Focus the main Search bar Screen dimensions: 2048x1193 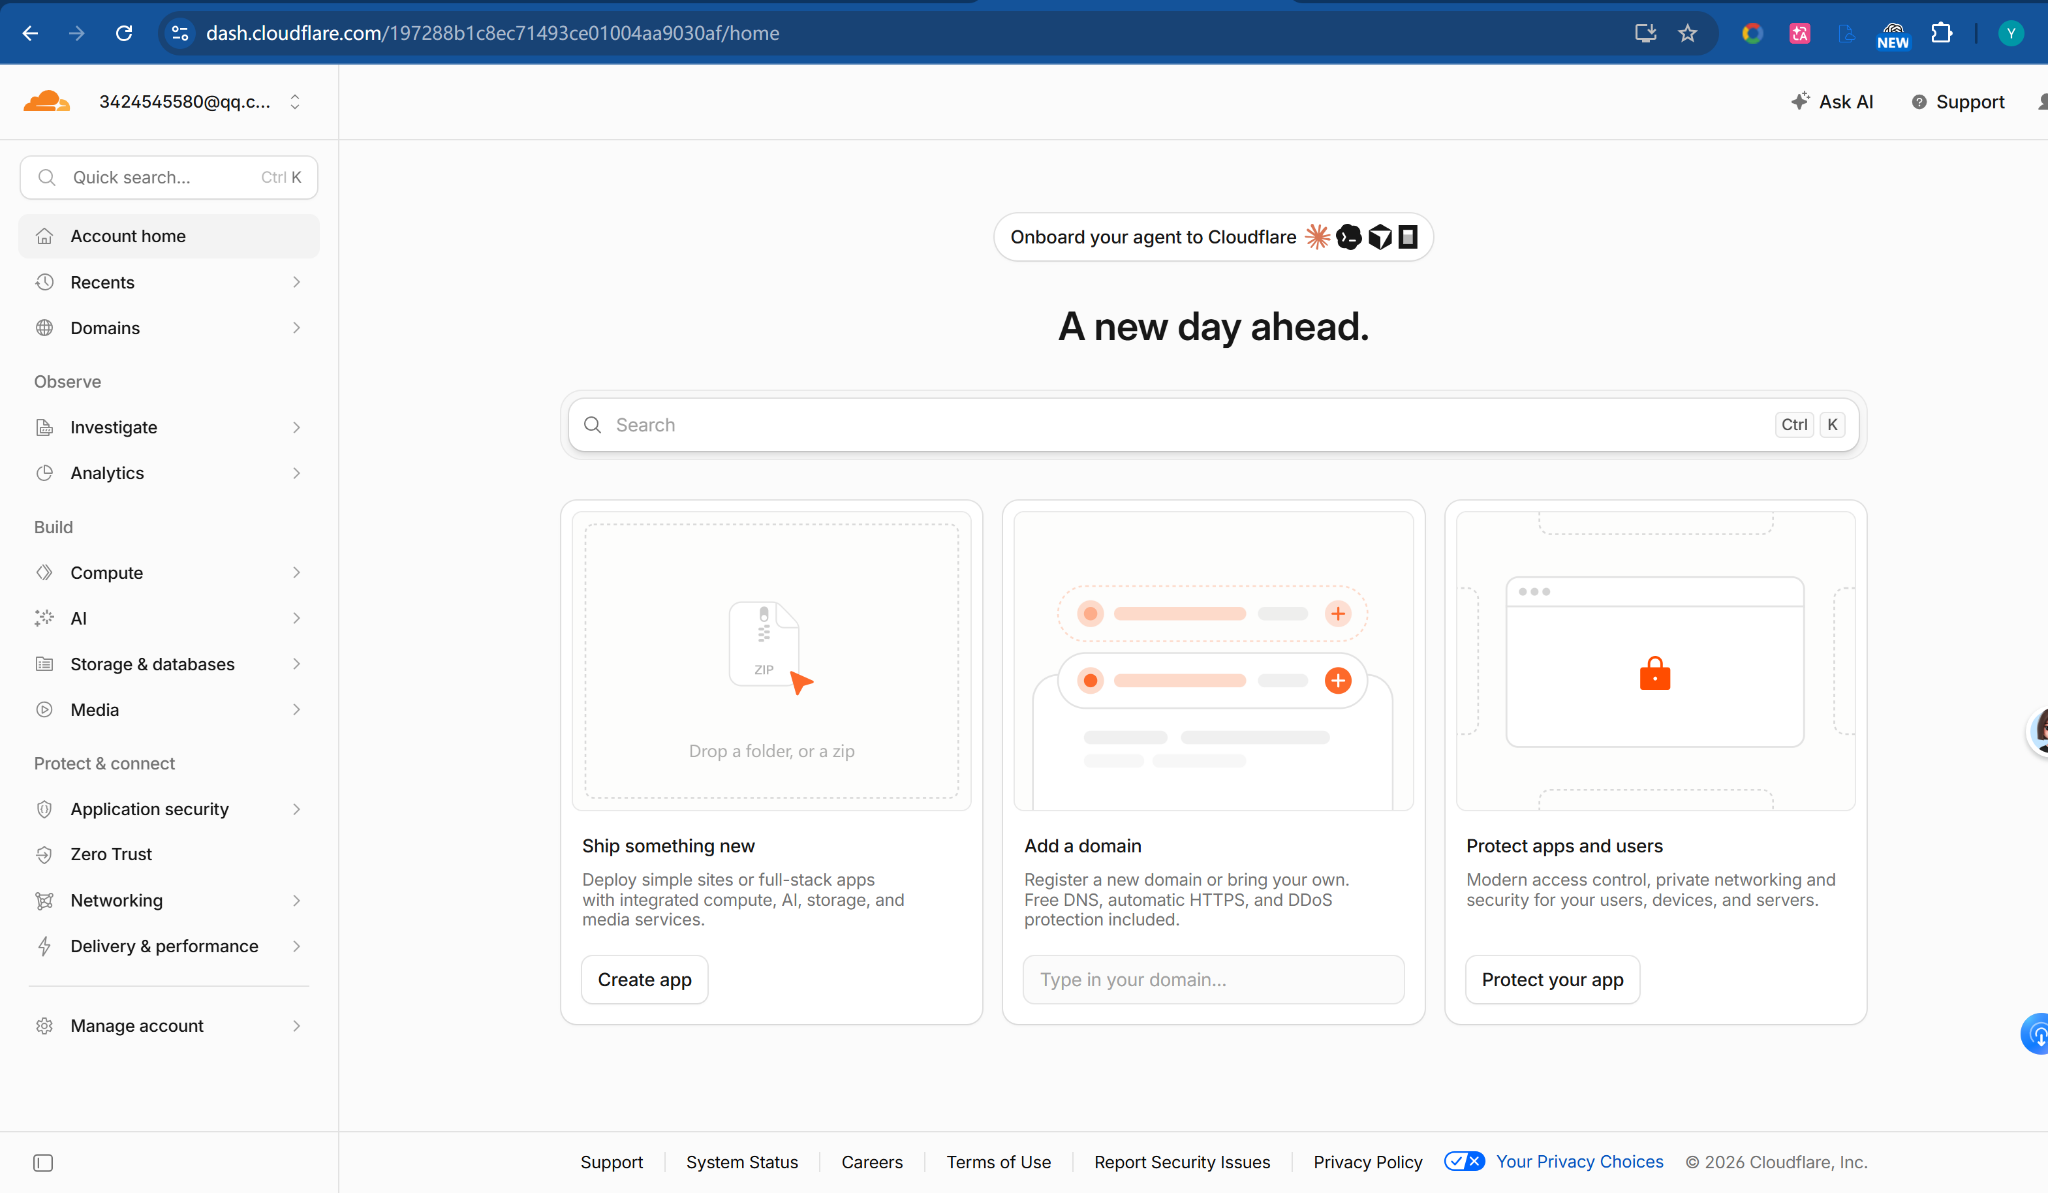coord(1213,425)
